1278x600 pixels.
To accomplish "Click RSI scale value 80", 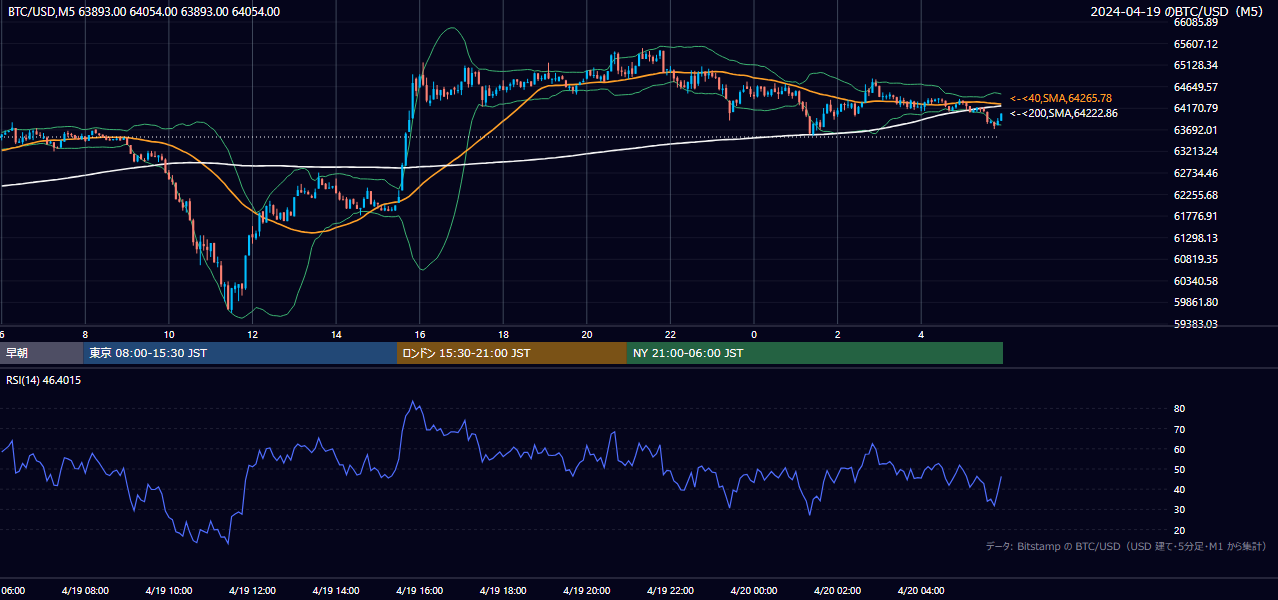I will point(1179,409).
